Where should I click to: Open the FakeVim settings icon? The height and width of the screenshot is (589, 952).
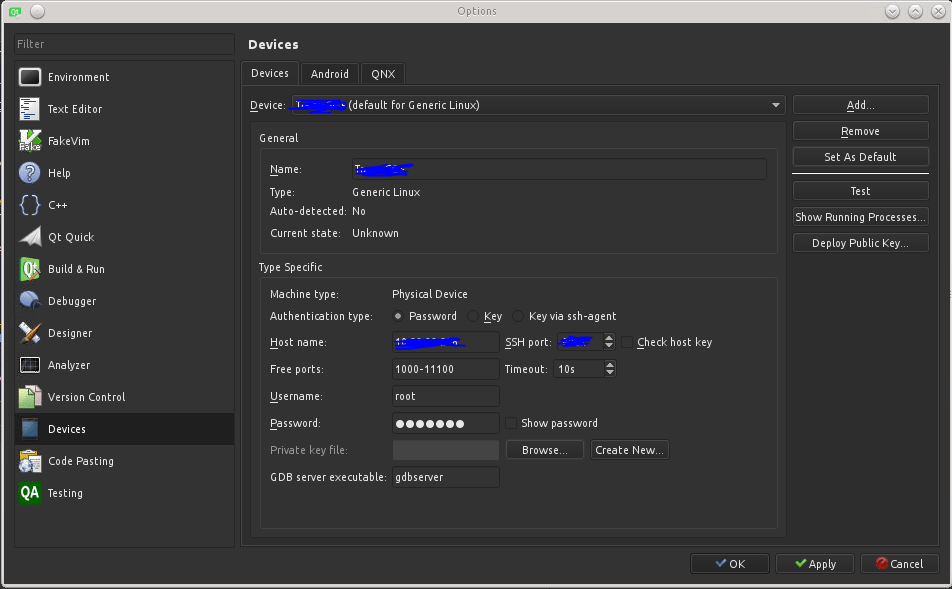coord(30,141)
